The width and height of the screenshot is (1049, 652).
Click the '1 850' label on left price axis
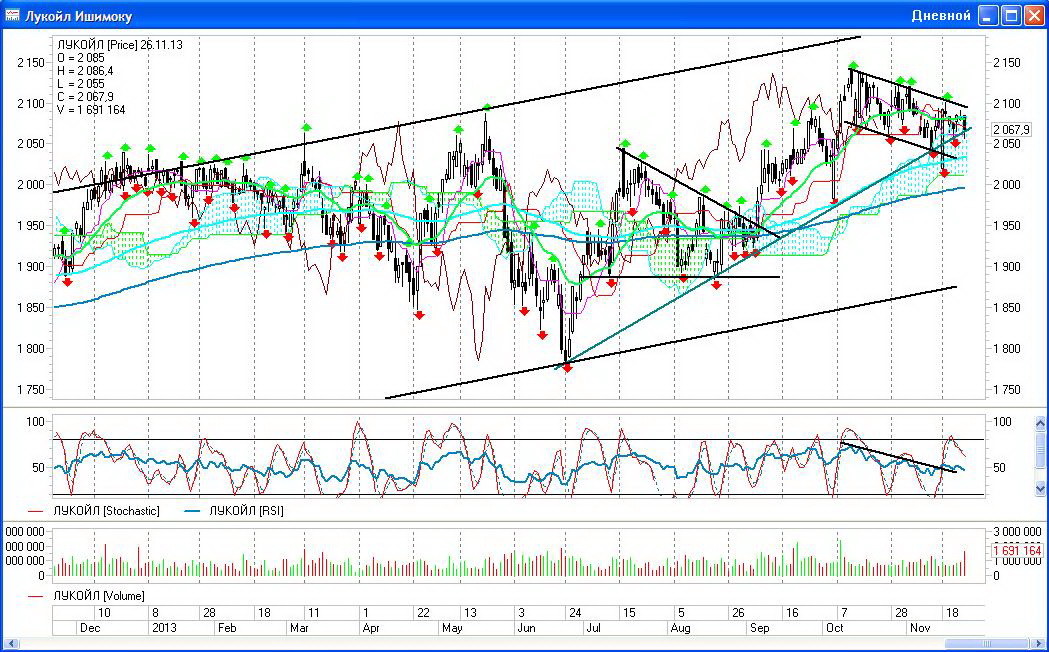point(31,308)
